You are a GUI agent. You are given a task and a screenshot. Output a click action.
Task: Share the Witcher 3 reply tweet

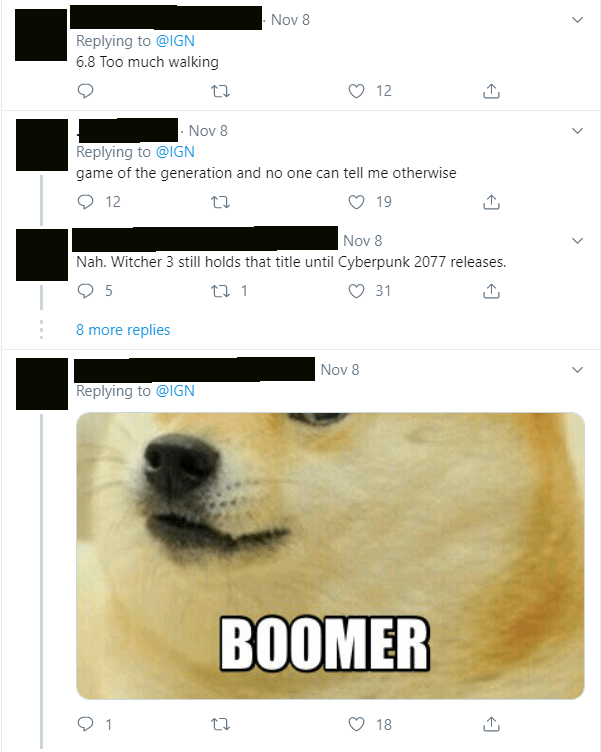pos(491,291)
